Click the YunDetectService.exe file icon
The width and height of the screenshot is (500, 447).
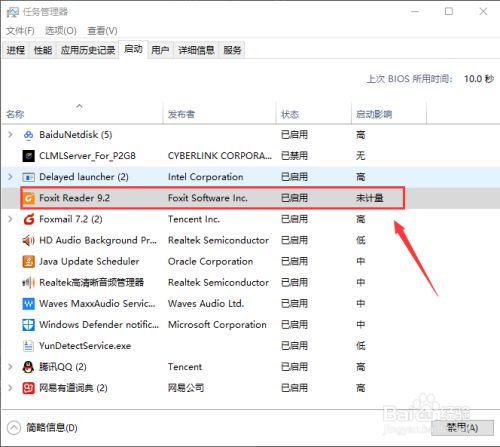coord(28,346)
